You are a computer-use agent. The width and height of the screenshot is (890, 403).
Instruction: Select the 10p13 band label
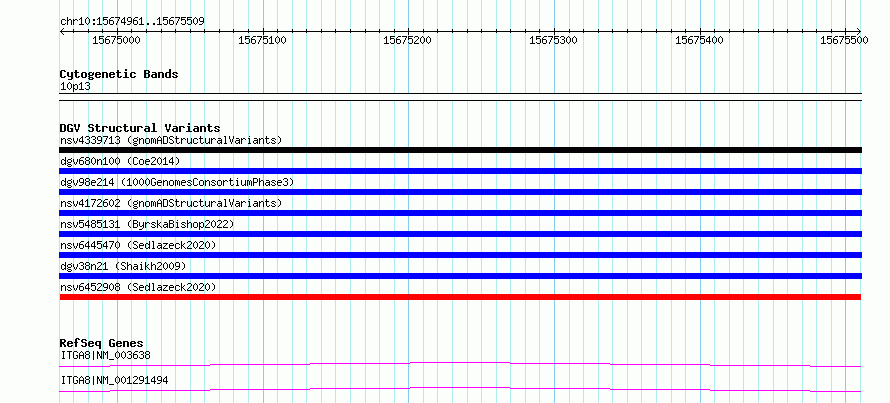(x=75, y=86)
